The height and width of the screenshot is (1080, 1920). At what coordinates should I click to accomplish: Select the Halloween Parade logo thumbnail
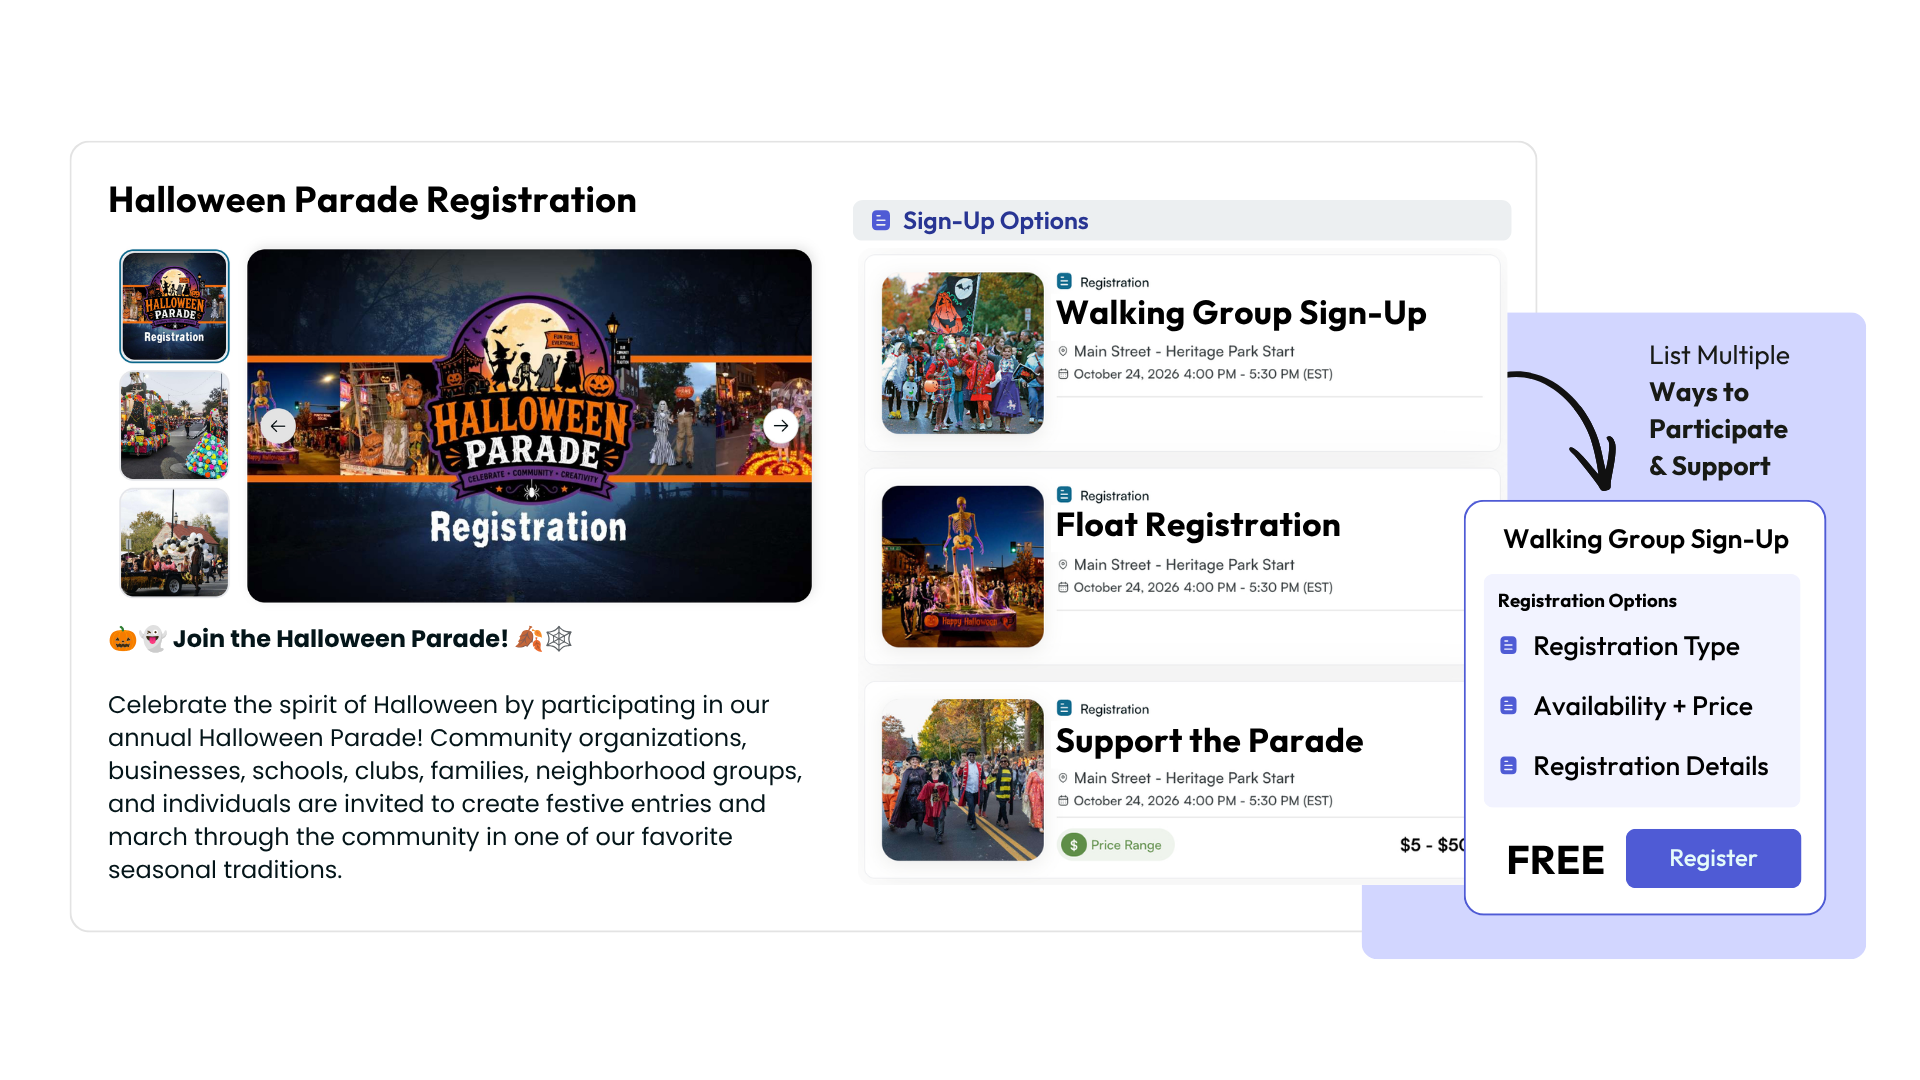pos(174,306)
